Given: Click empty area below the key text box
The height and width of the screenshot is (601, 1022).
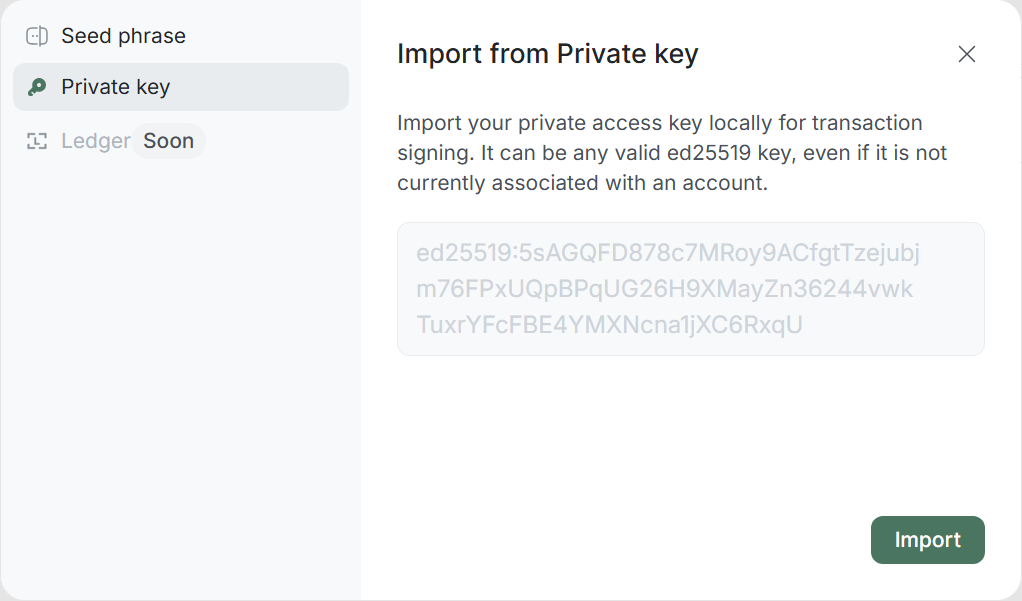Looking at the screenshot, I should click(x=690, y=430).
